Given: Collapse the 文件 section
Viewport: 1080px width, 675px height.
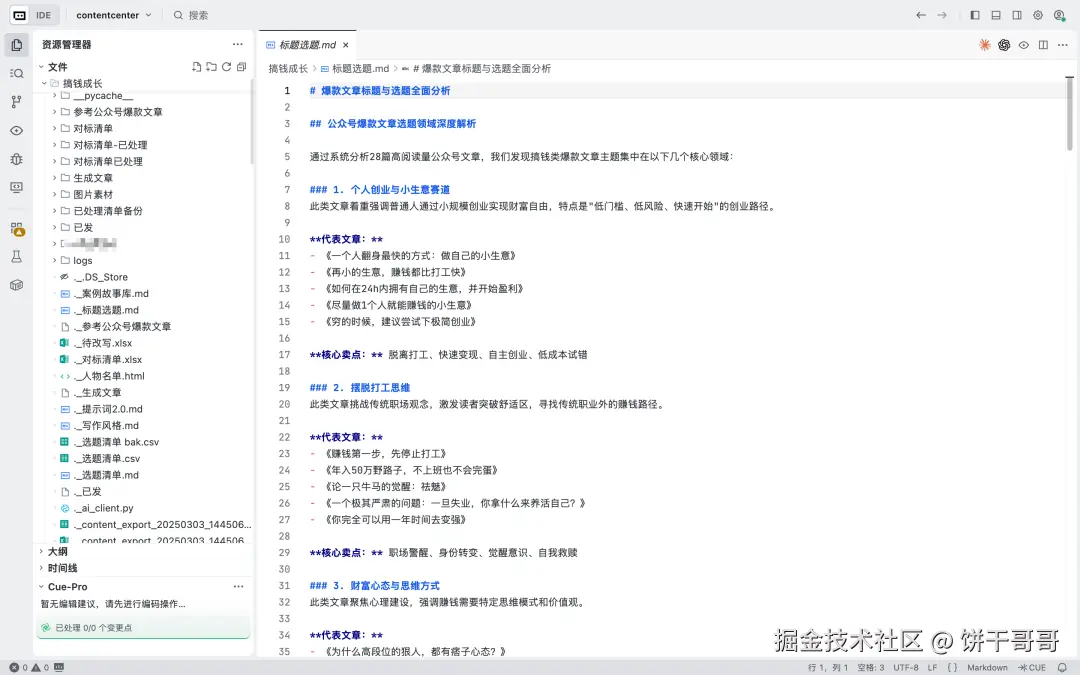Looking at the screenshot, I should click(x=41, y=67).
